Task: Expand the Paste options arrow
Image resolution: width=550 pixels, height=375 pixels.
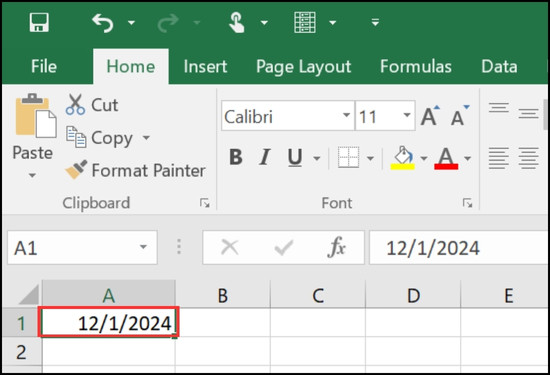Action: click(x=32, y=175)
